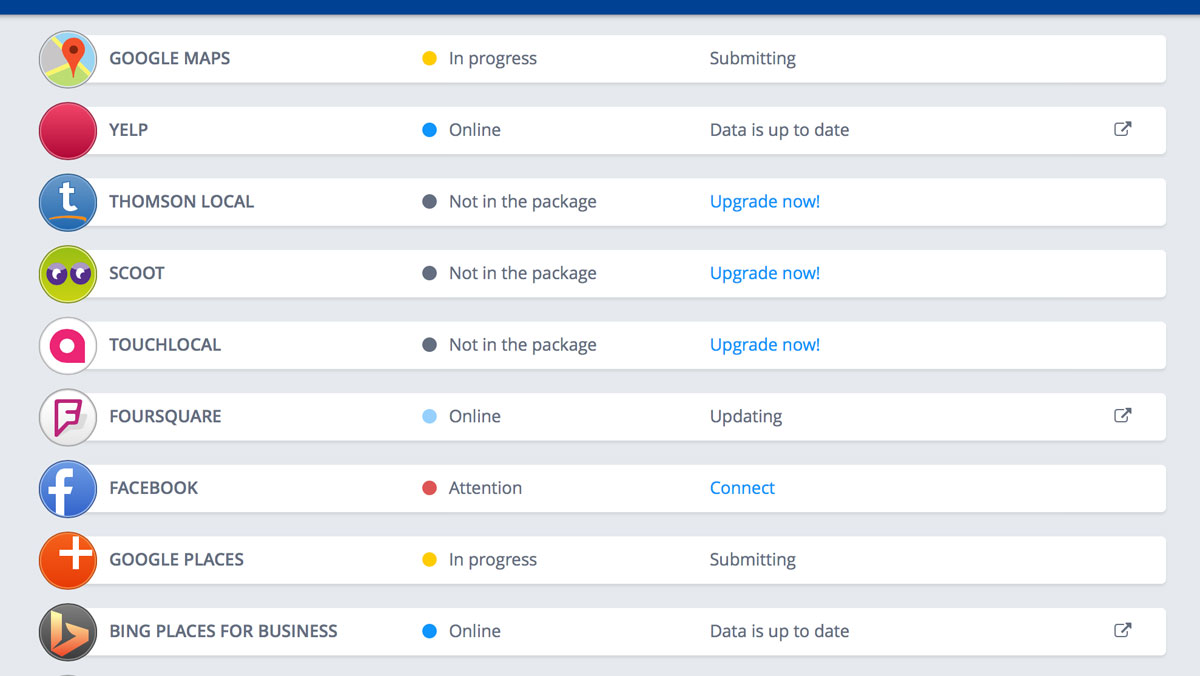The width and height of the screenshot is (1200, 676).
Task: Click Upgrade now for Thomson Local
Action: point(765,201)
